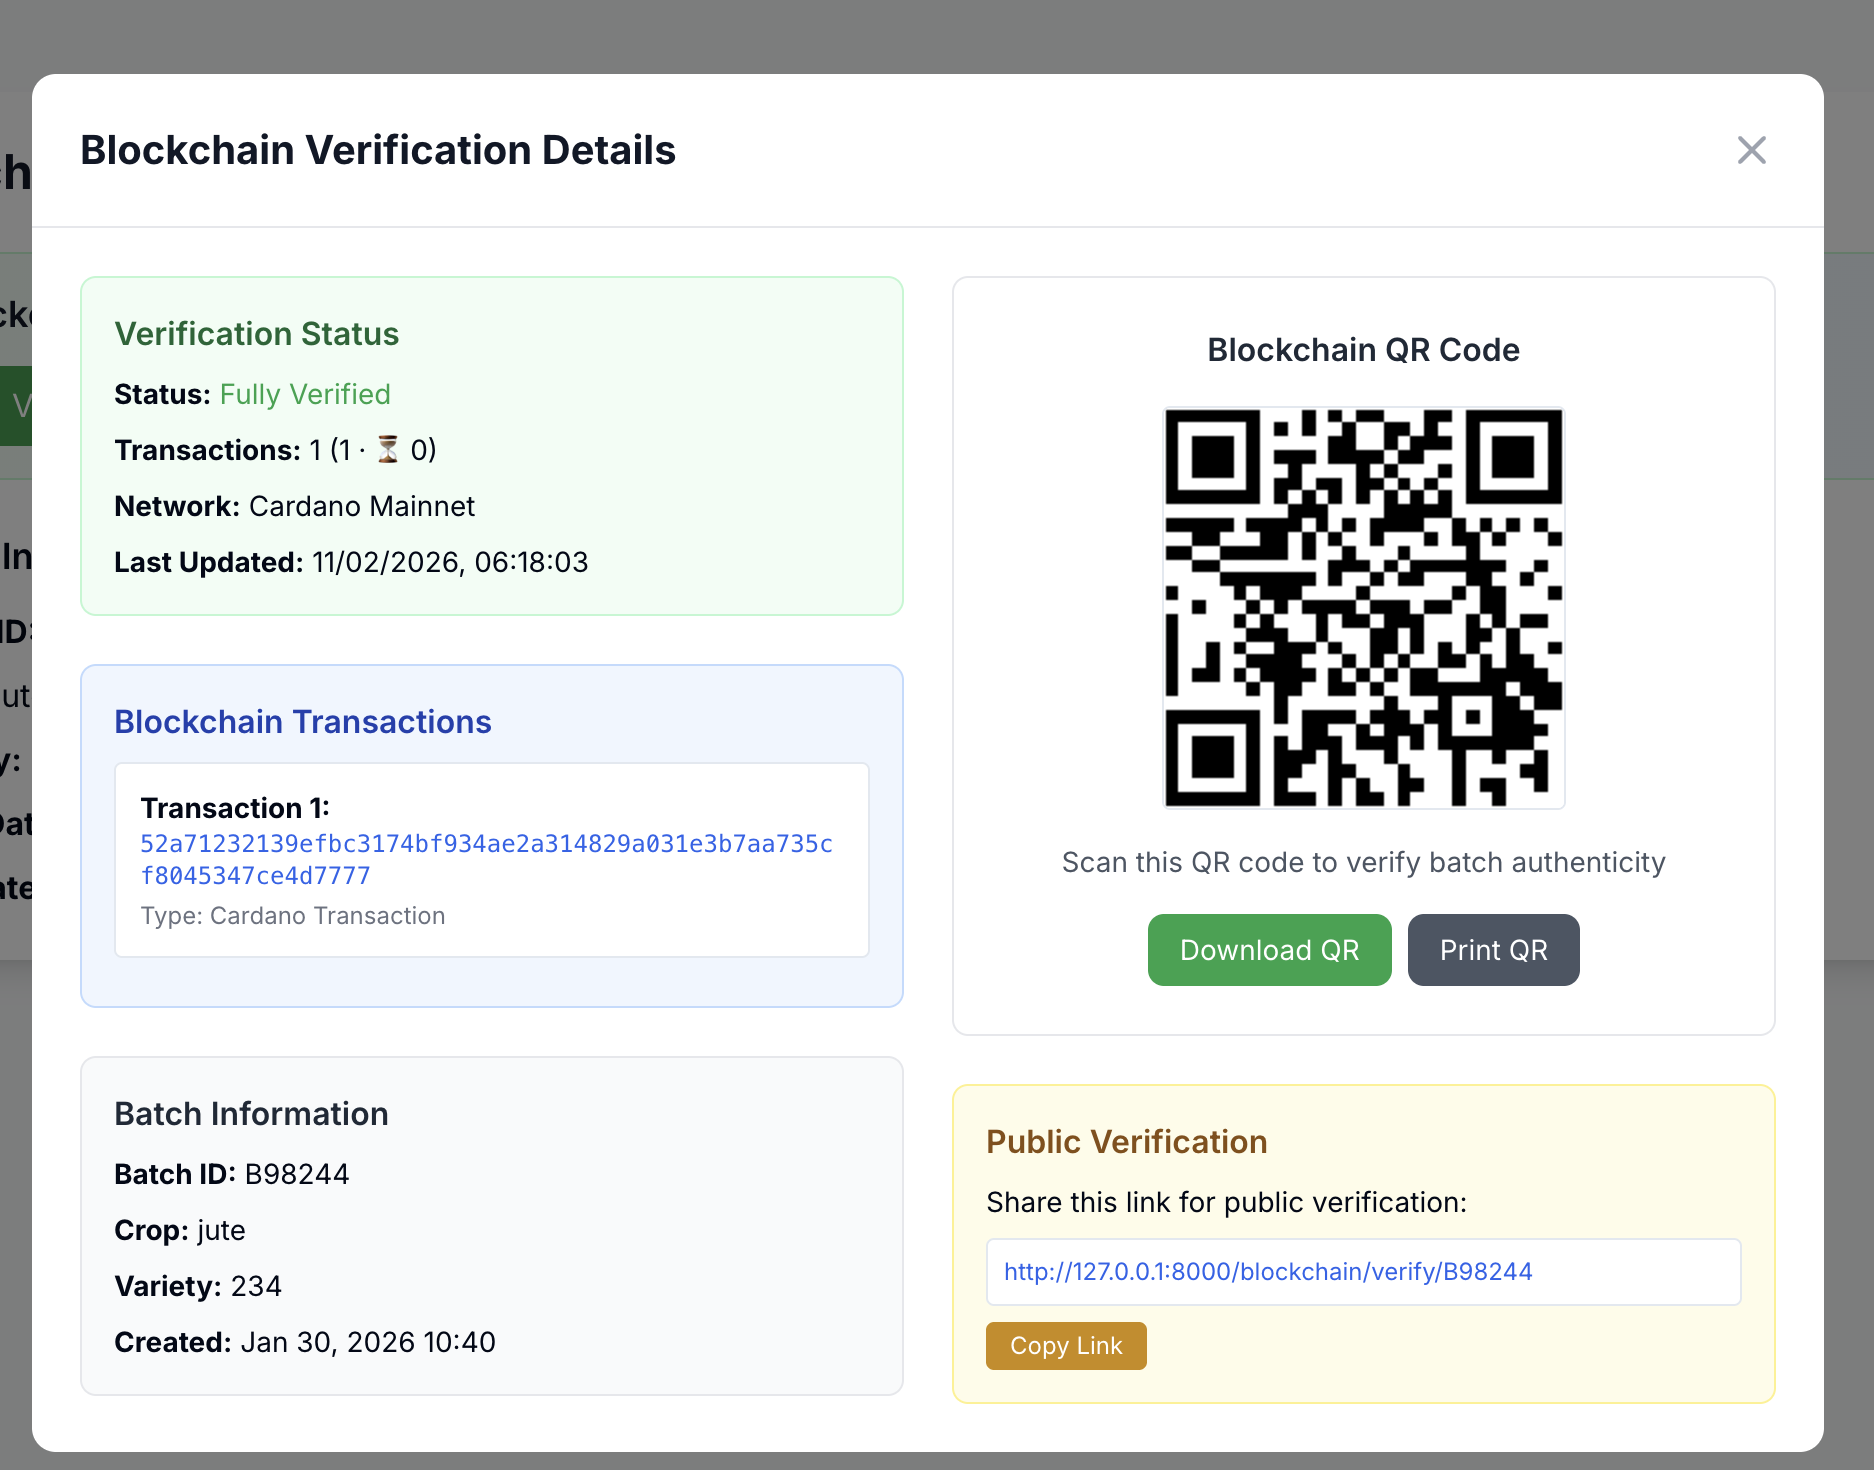Viewport: 1874px width, 1470px height.
Task: Click the Last Updated timestamp 11/02/2026, 06:18:03
Action: point(450,562)
